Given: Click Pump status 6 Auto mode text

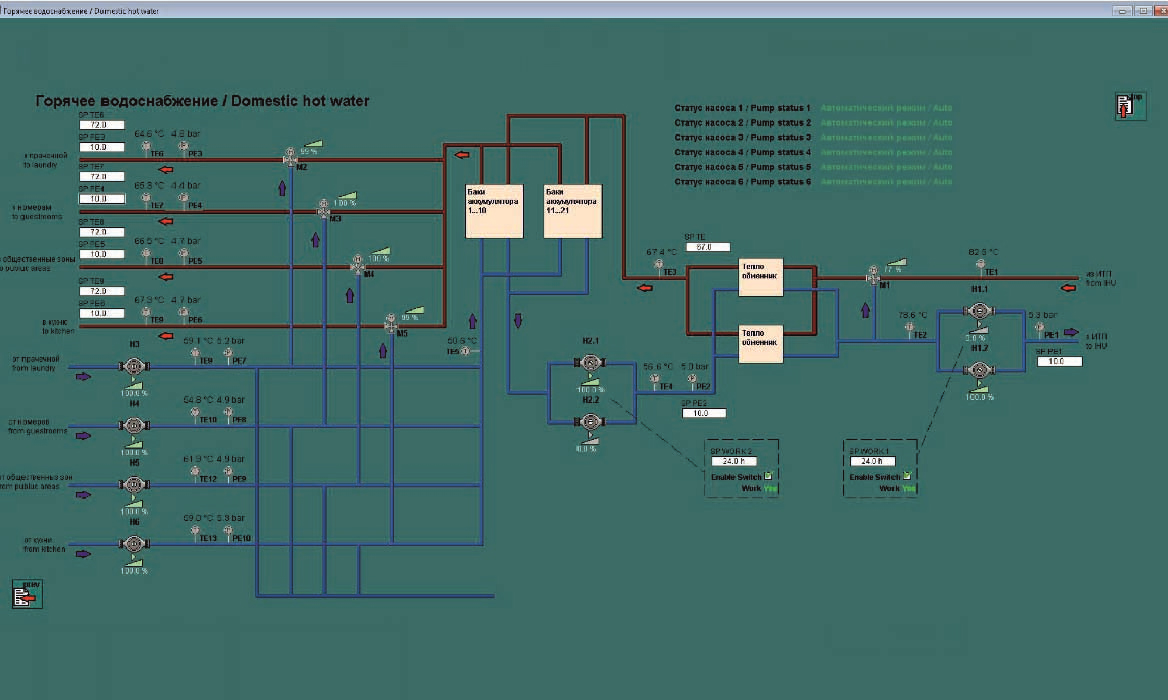Looking at the screenshot, I should click(x=886, y=182).
